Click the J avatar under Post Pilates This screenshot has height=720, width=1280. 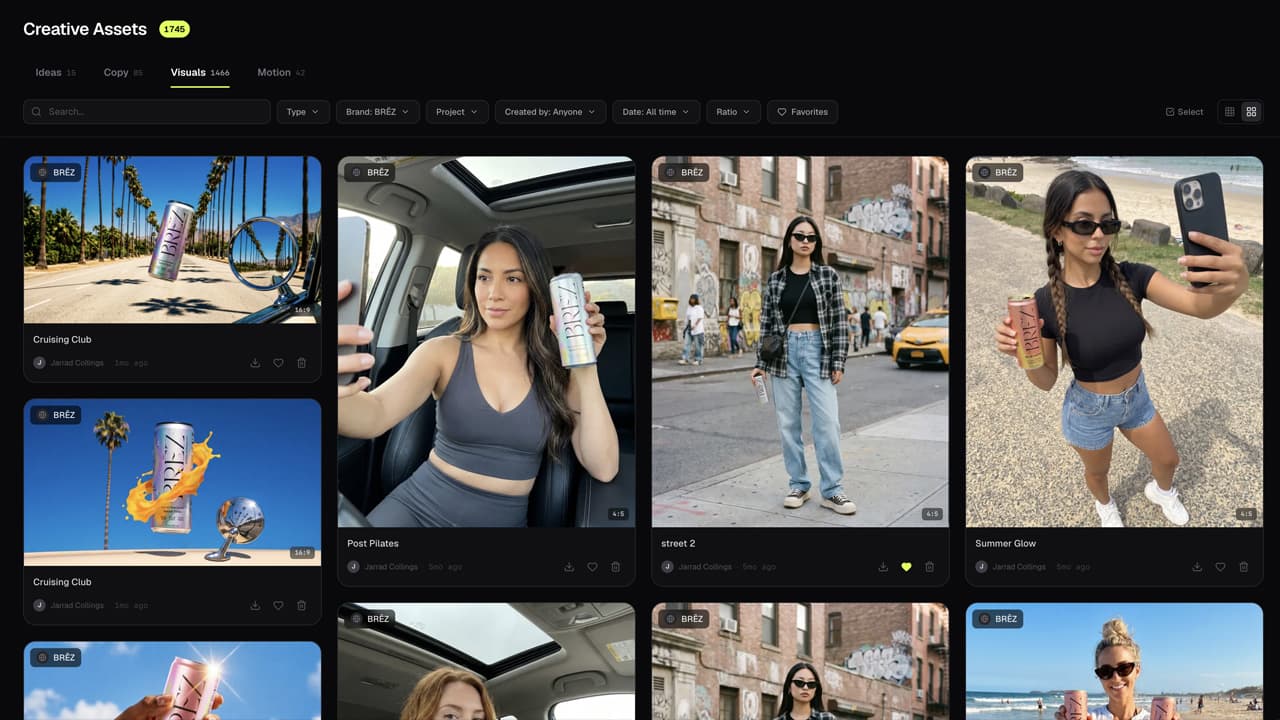pyautogui.click(x=353, y=567)
